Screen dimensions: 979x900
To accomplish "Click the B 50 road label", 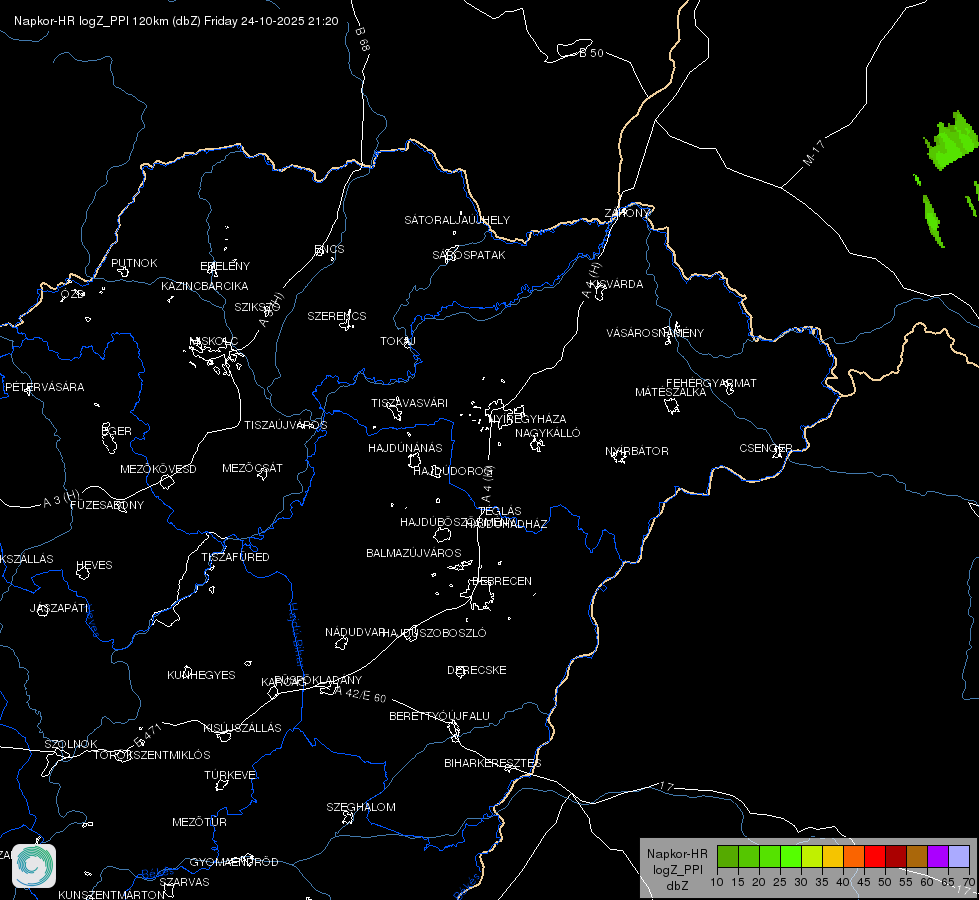I will tap(591, 53).
